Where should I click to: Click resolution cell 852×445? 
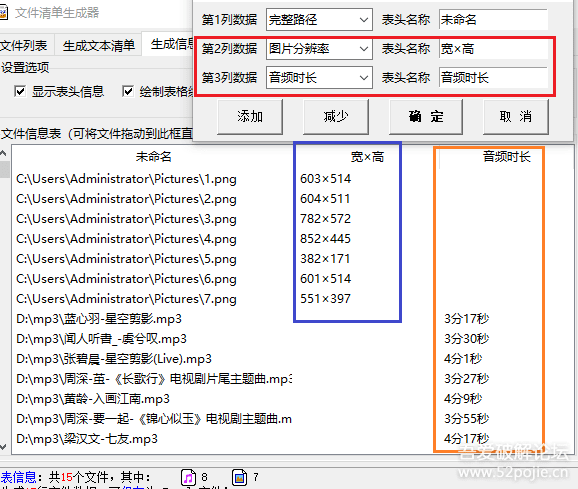coord(325,238)
